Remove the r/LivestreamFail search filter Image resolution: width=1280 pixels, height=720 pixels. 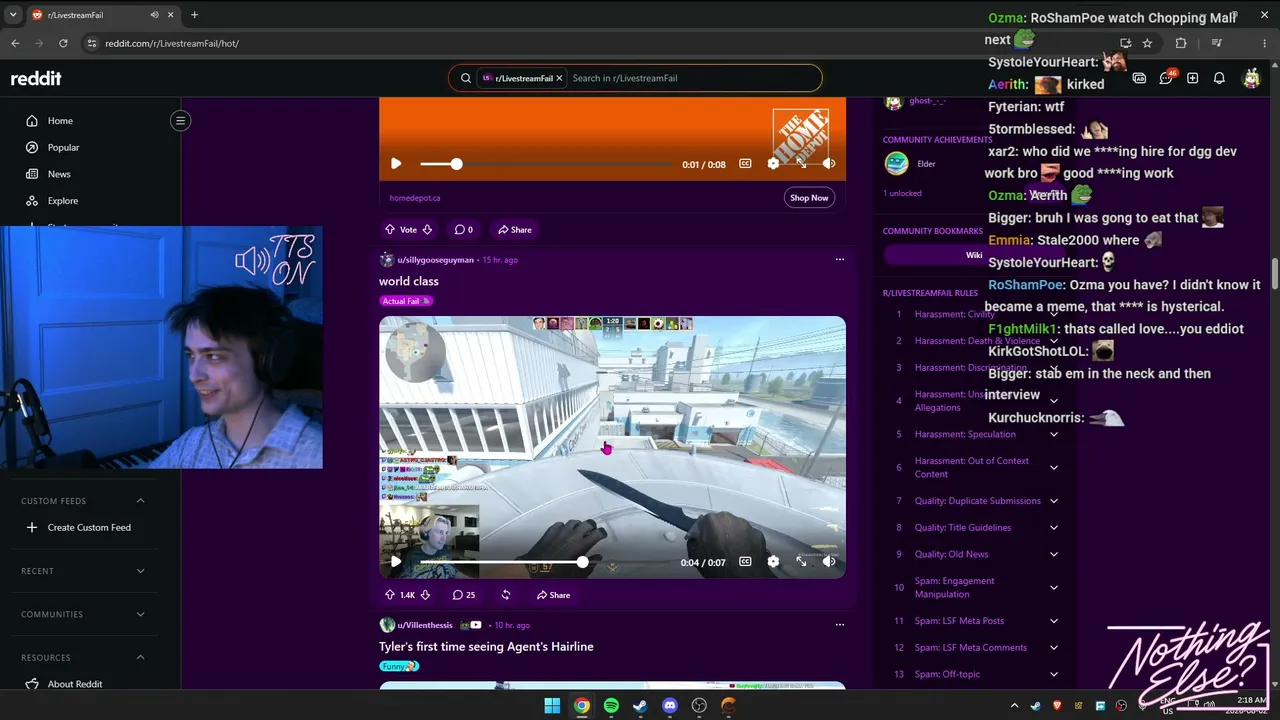click(x=560, y=78)
